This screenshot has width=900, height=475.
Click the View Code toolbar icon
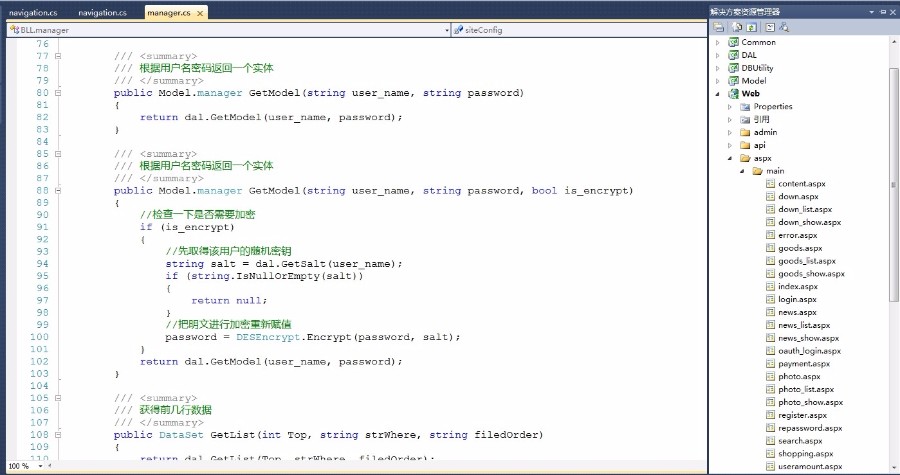770,27
